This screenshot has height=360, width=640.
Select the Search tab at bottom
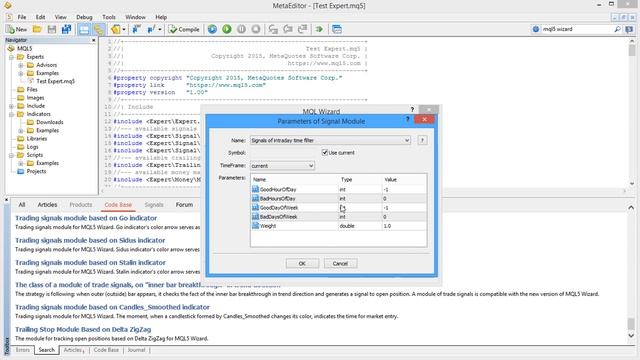[x=47, y=350]
